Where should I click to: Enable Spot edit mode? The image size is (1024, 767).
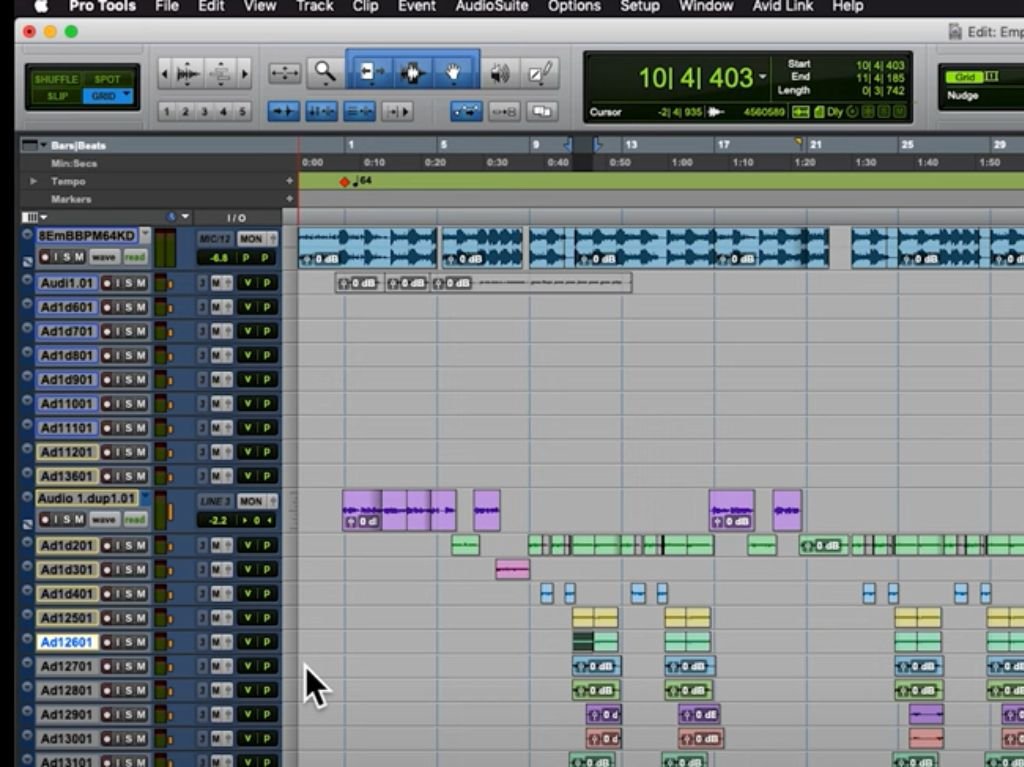(107, 79)
